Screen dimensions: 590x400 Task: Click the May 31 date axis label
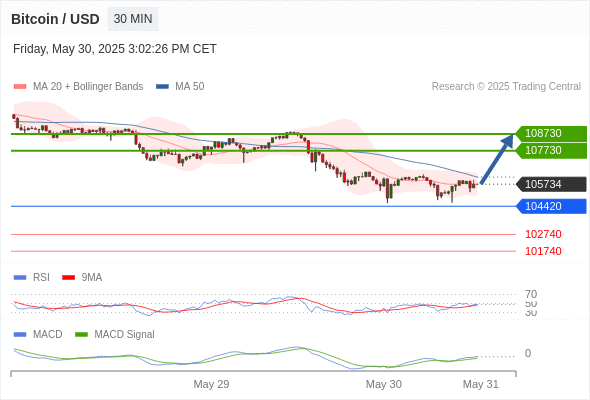[x=481, y=384]
